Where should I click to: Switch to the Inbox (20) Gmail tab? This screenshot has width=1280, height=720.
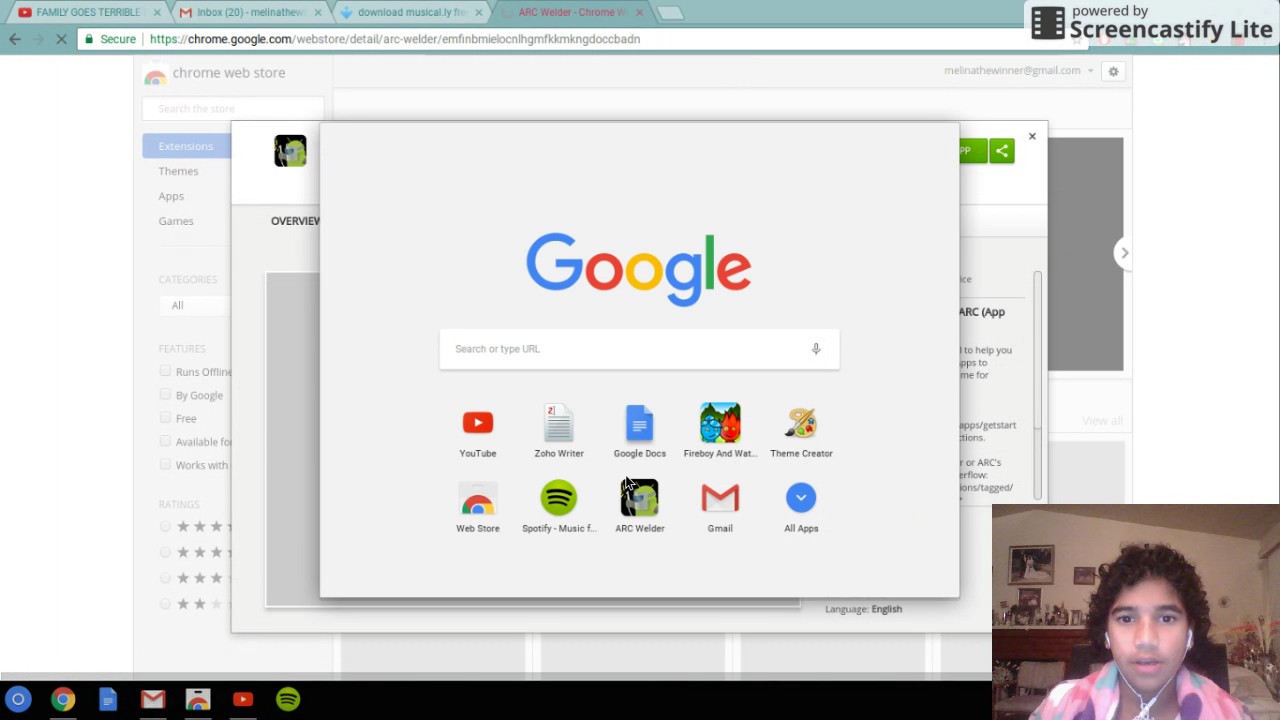[x=250, y=12]
